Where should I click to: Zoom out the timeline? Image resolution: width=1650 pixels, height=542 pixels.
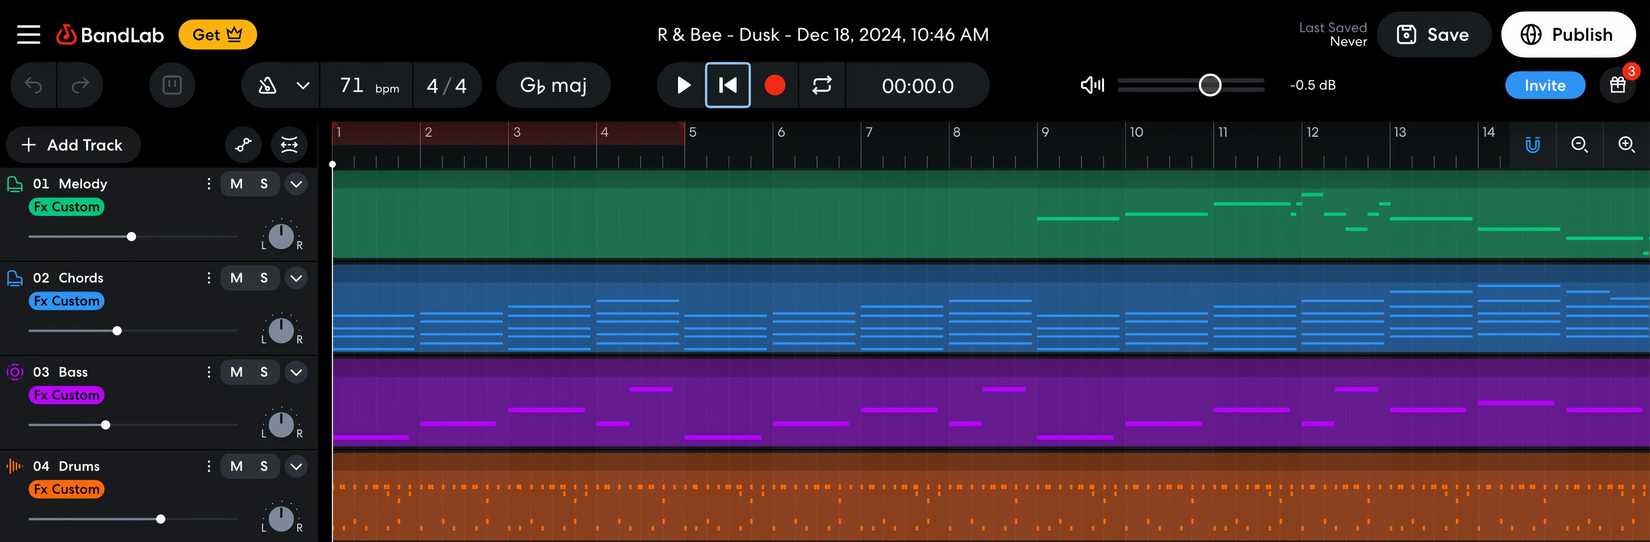pos(1580,145)
